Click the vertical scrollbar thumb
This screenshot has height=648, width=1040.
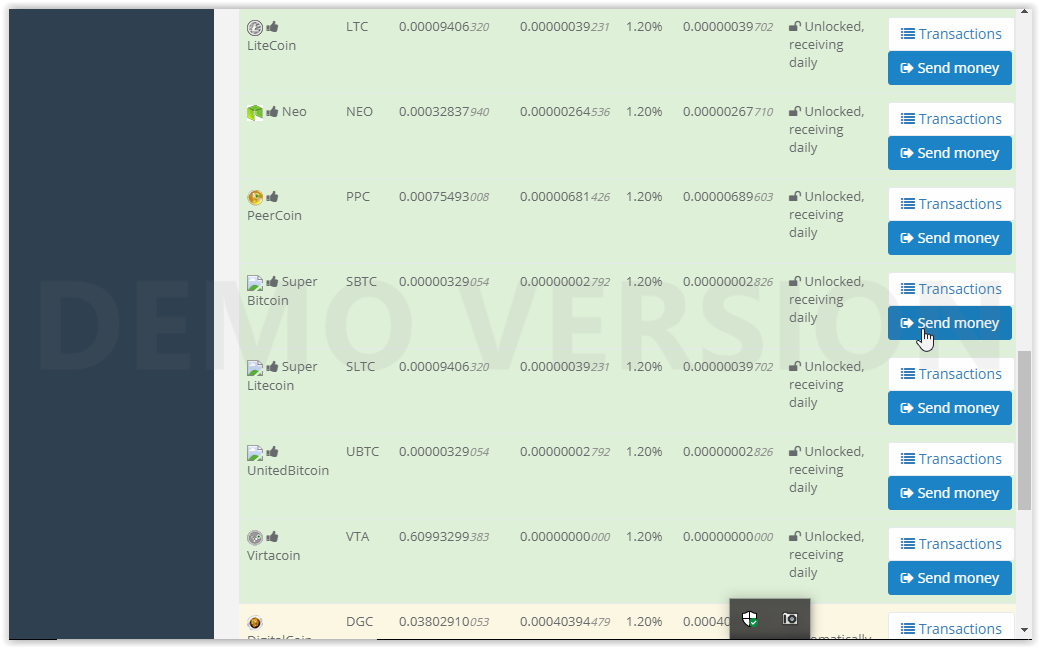coord(1025,430)
